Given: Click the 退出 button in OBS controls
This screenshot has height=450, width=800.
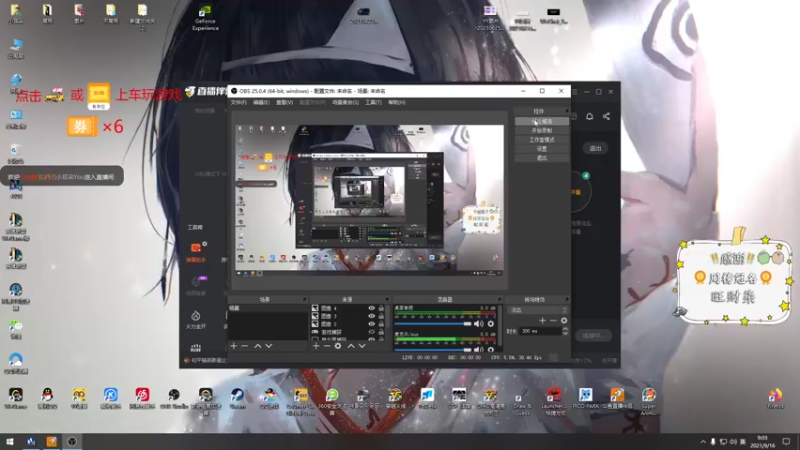Looking at the screenshot, I should point(542,158).
